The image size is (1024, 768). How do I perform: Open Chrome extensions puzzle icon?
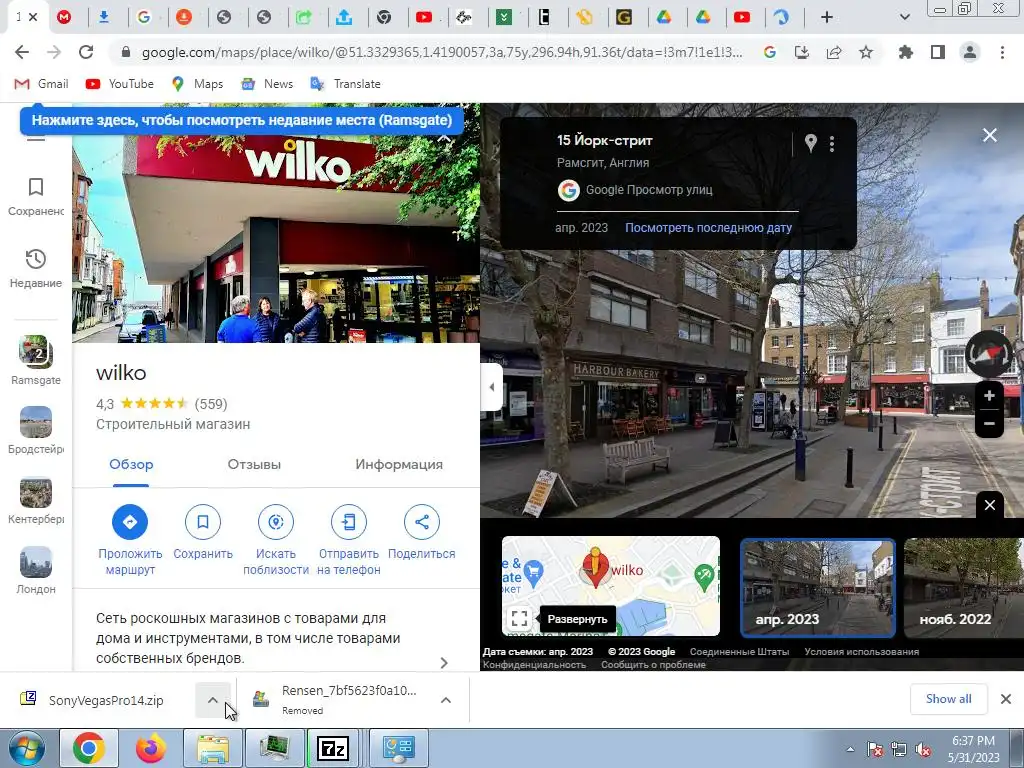[x=906, y=52]
